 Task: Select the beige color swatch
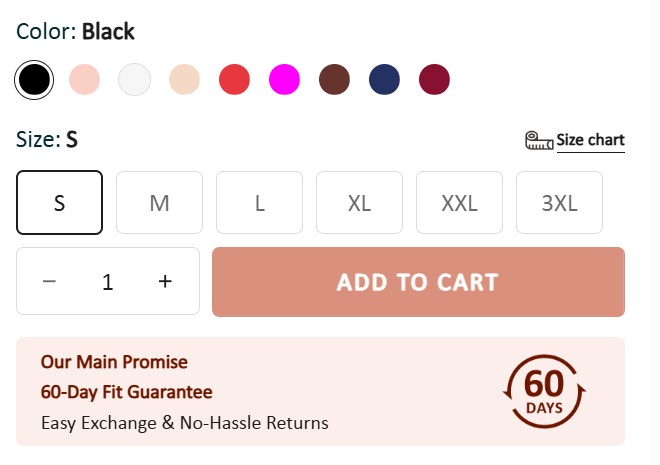[x=184, y=79]
